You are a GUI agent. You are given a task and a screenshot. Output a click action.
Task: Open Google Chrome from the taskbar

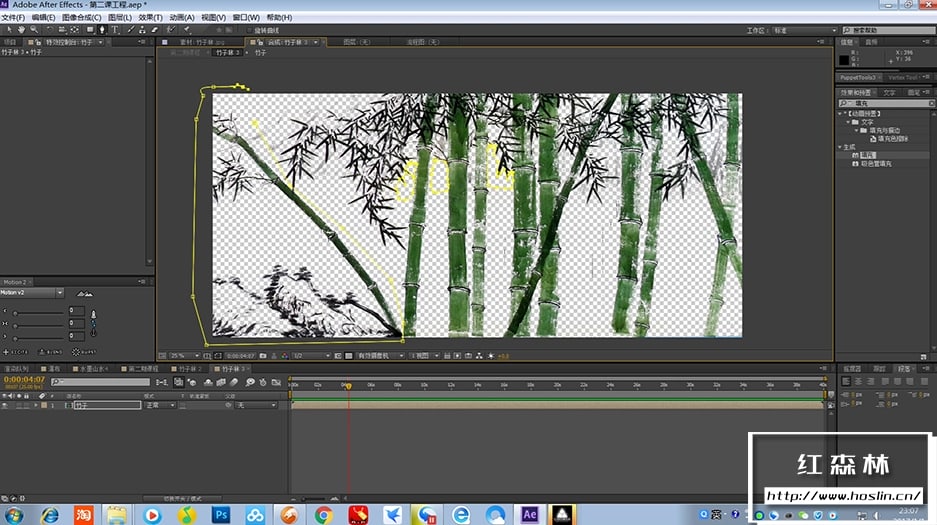(x=323, y=514)
